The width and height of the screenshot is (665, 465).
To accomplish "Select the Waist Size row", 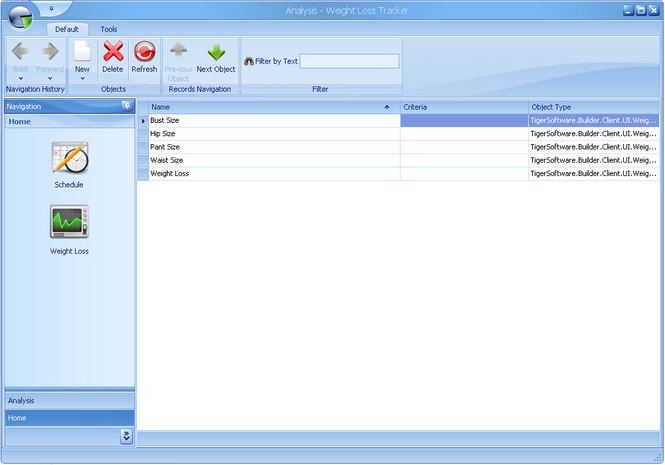I will tap(398, 160).
